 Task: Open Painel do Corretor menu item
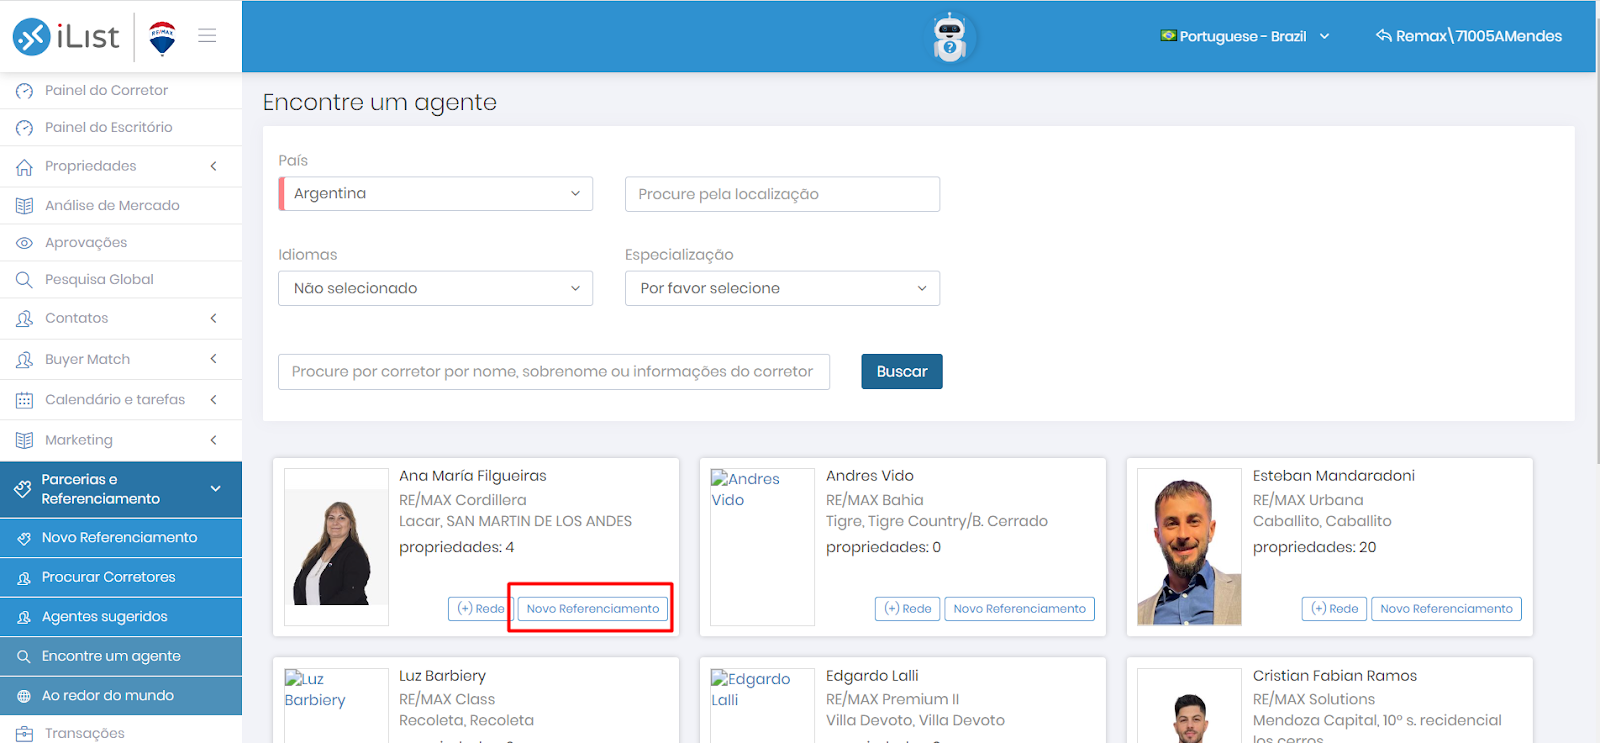(121, 90)
